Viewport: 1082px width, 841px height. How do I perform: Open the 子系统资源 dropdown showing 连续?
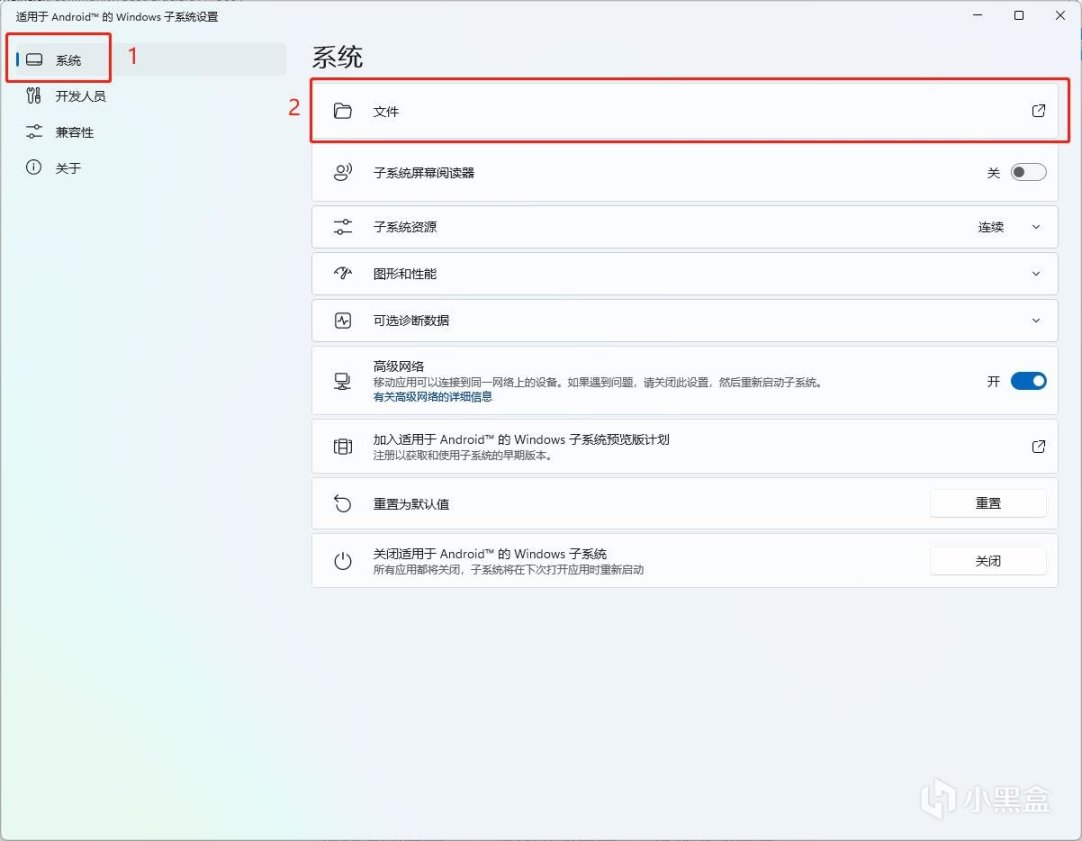pyautogui.click(x=1008, y=227)
